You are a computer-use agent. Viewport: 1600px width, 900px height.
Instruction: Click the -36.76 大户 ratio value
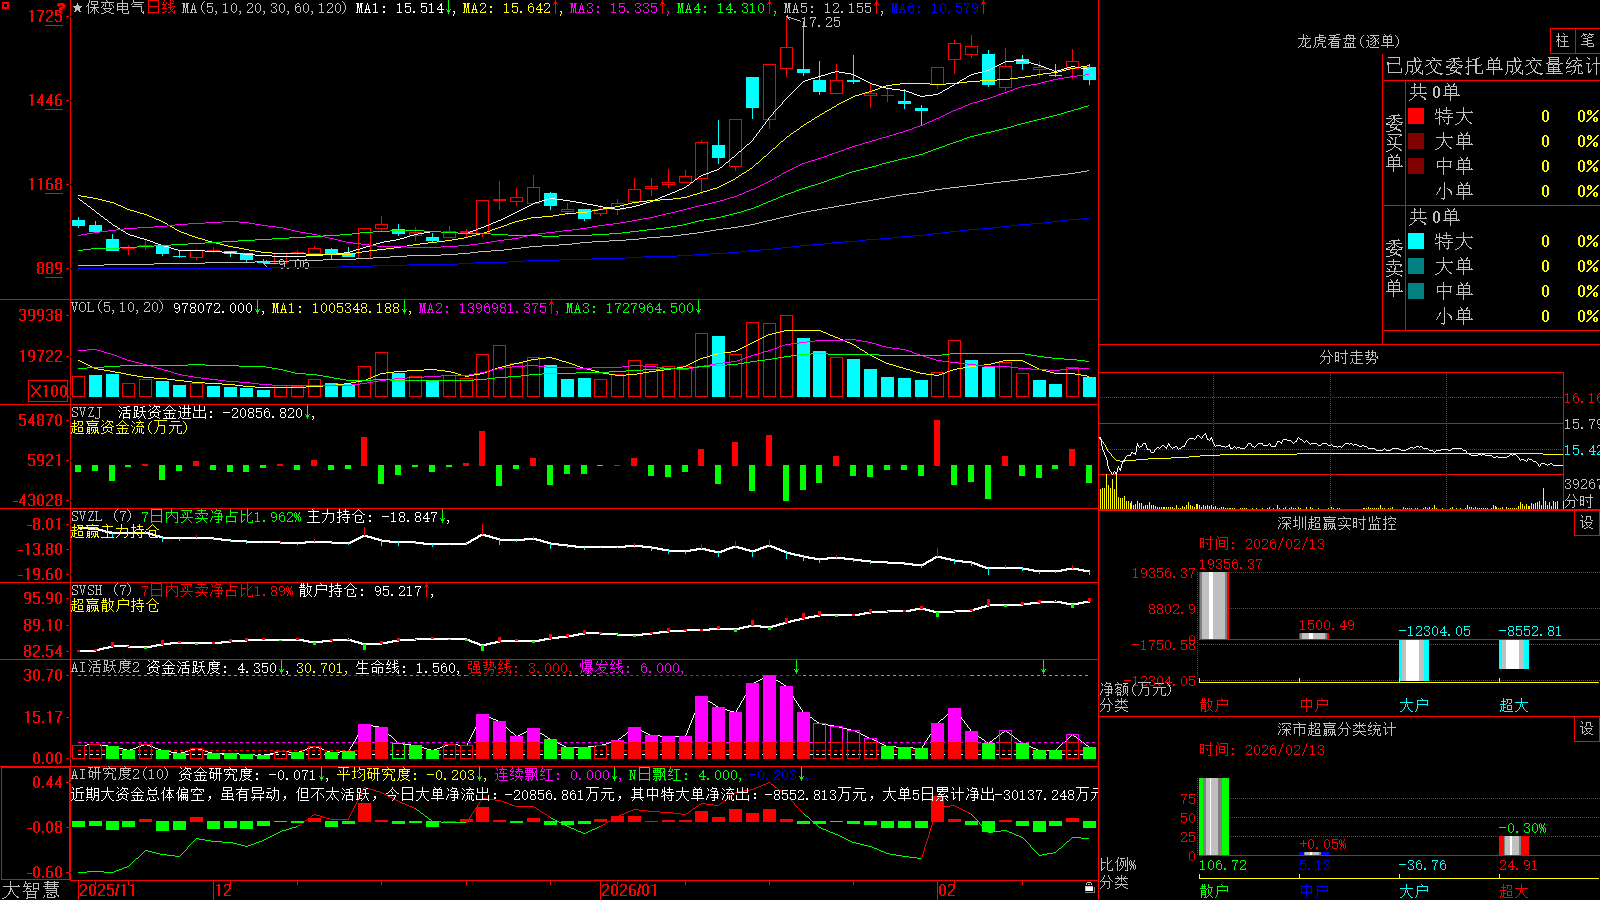1423,865
